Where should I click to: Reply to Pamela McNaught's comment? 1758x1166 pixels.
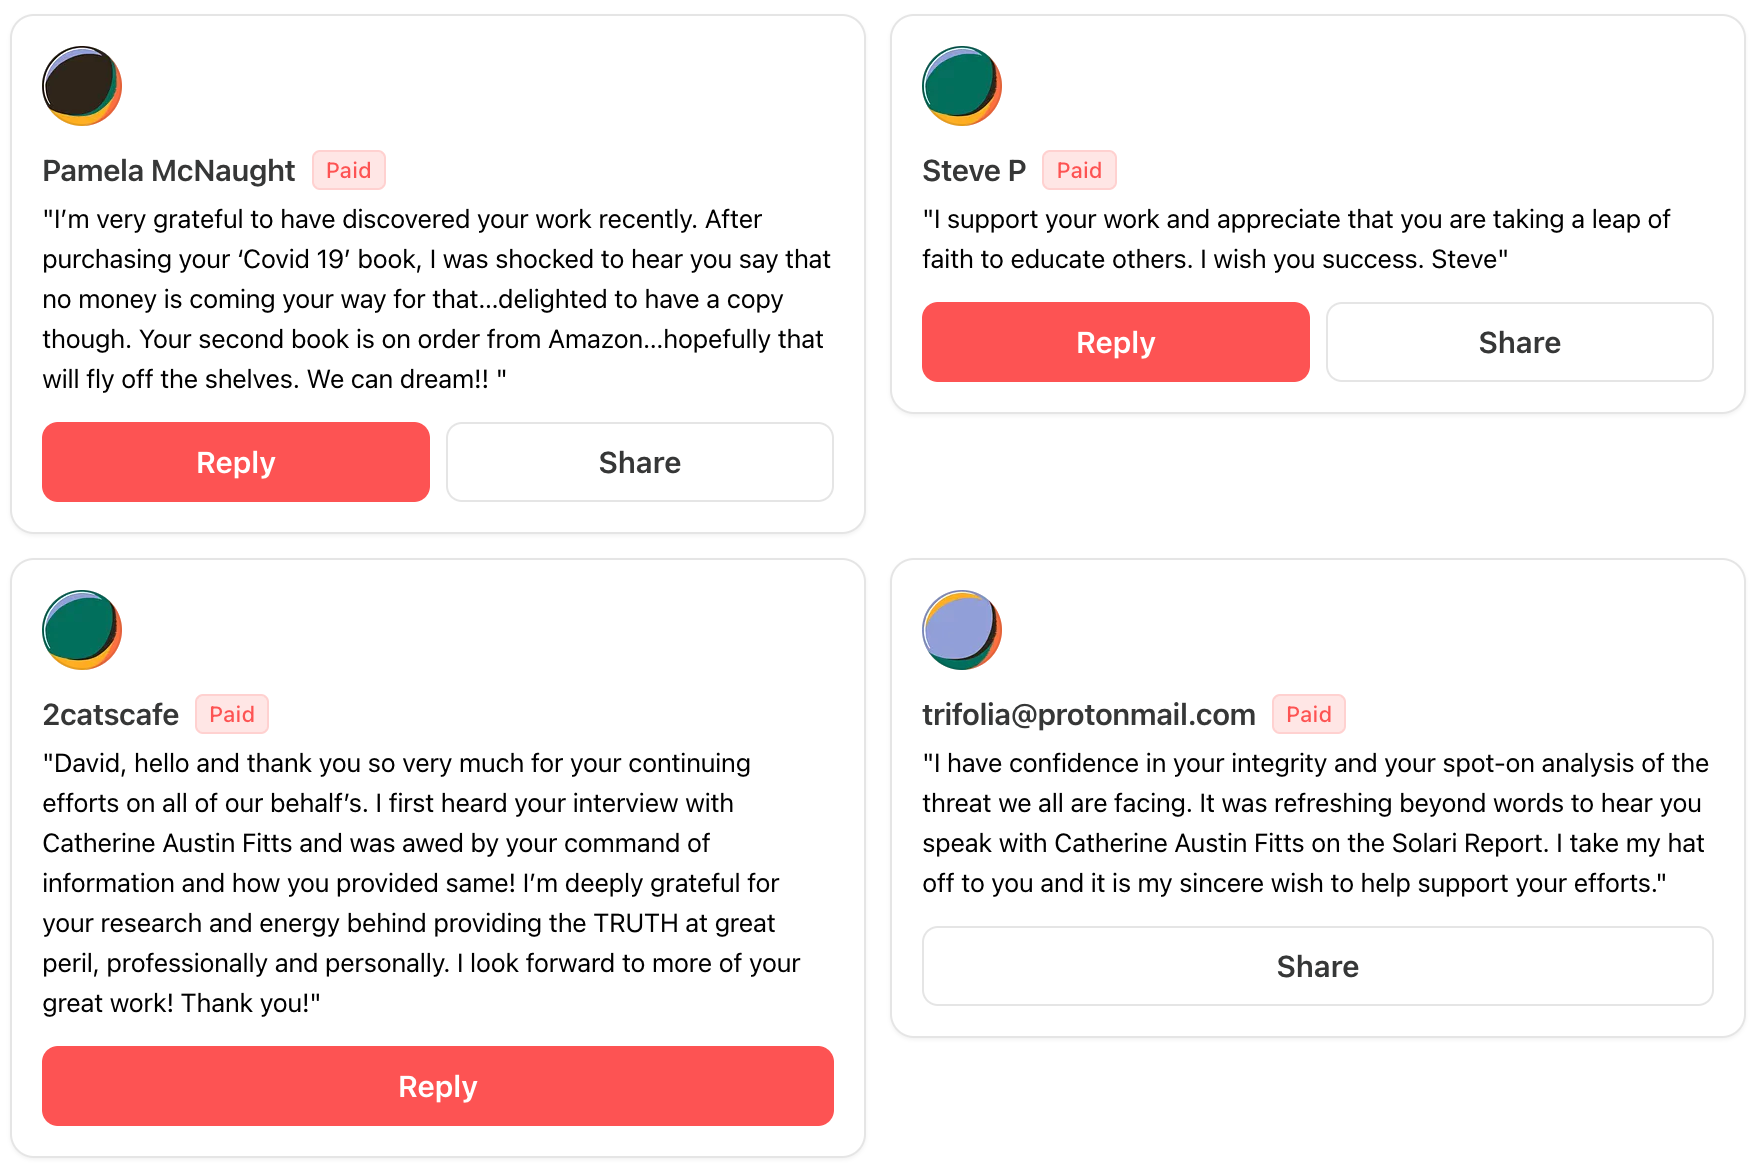pos(235,462)
